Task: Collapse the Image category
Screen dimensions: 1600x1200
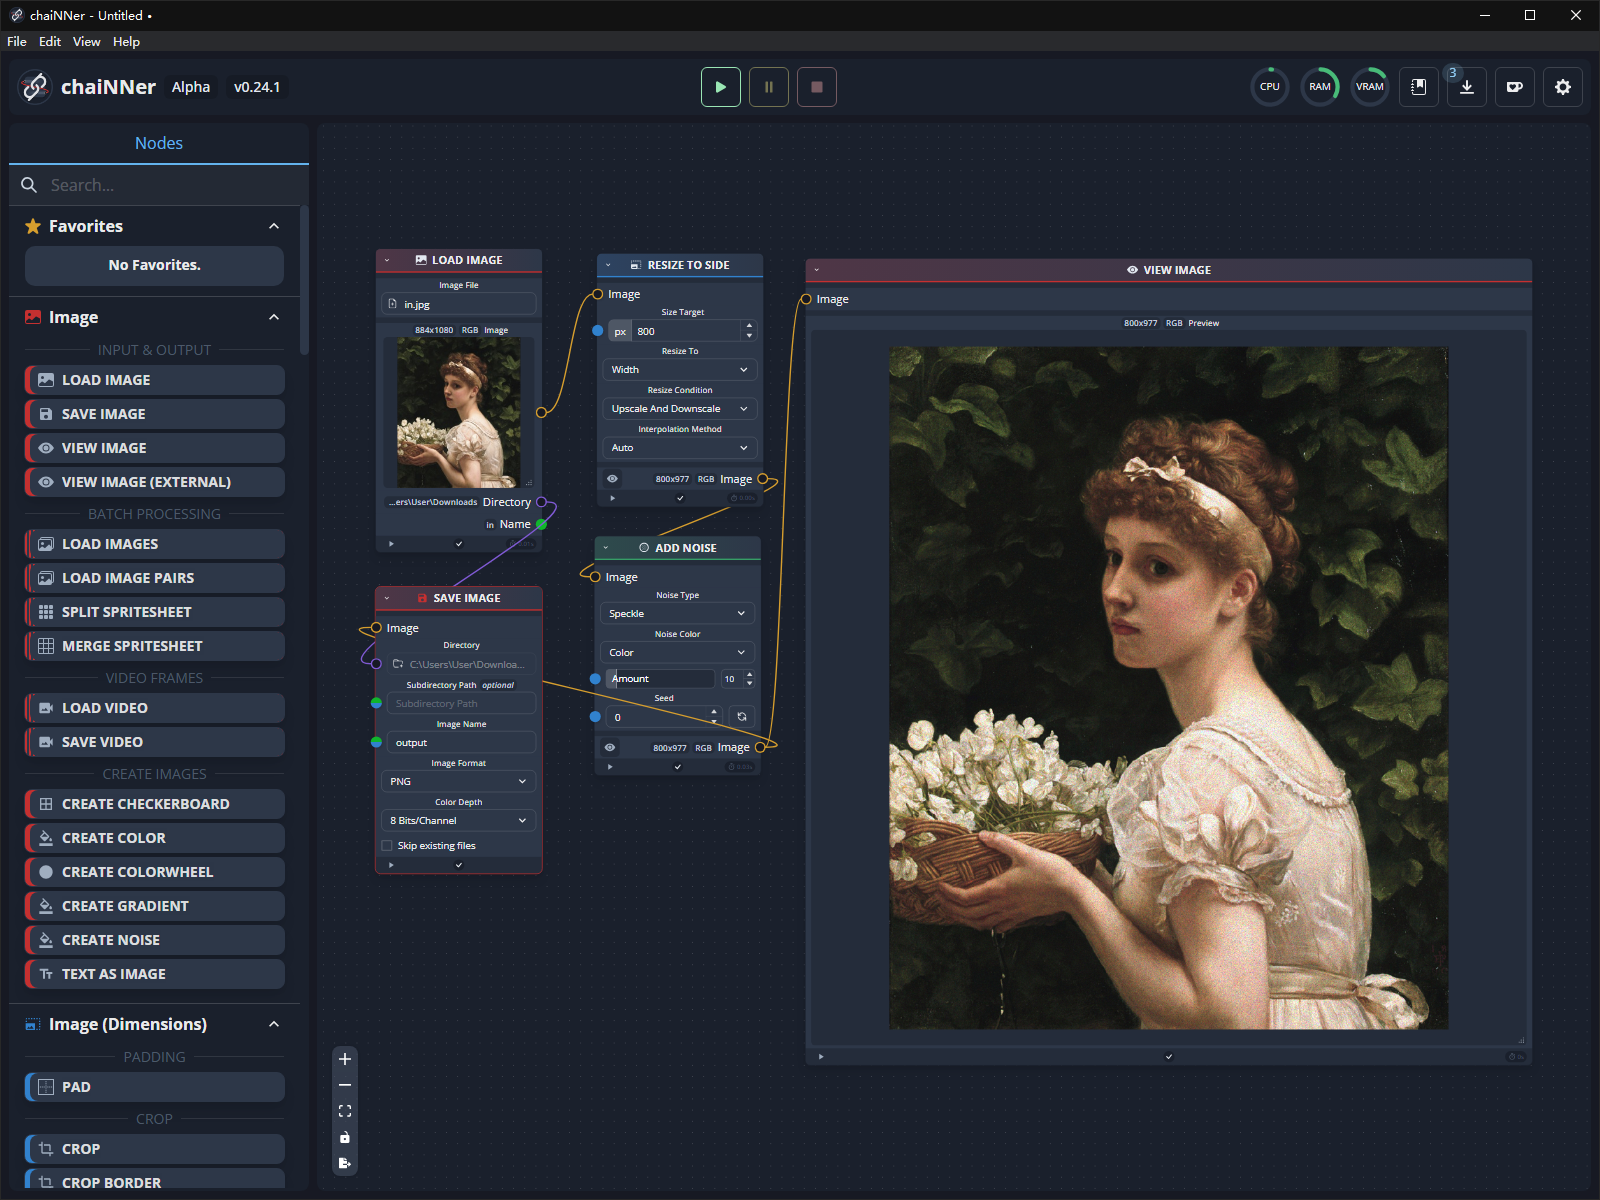Action: click(274, 317)
